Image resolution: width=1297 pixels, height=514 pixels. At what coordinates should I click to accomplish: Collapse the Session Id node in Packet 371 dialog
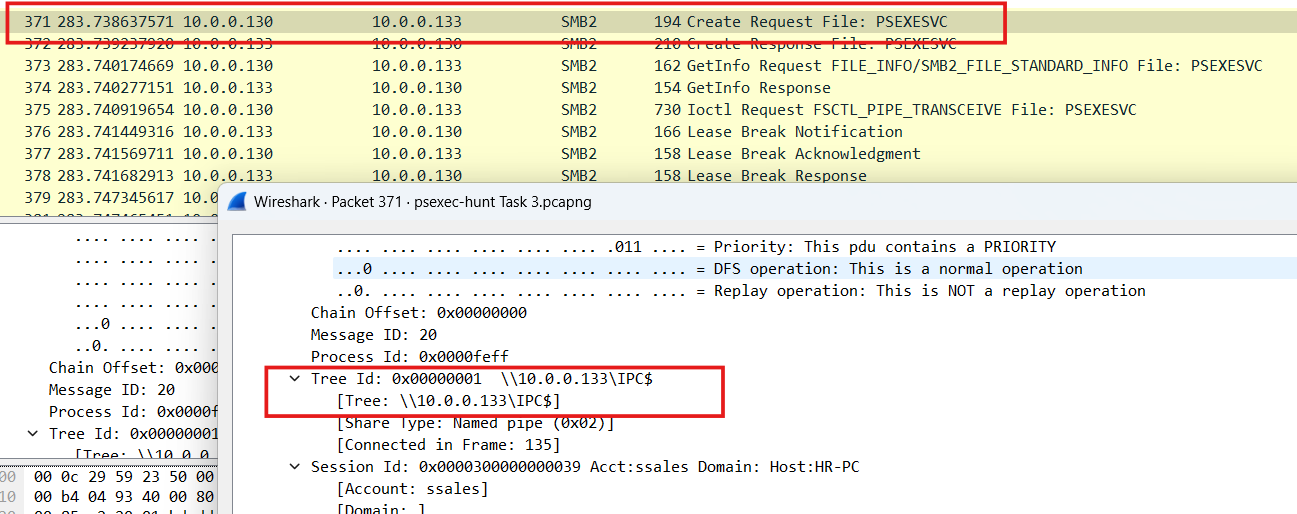[294, 467]
